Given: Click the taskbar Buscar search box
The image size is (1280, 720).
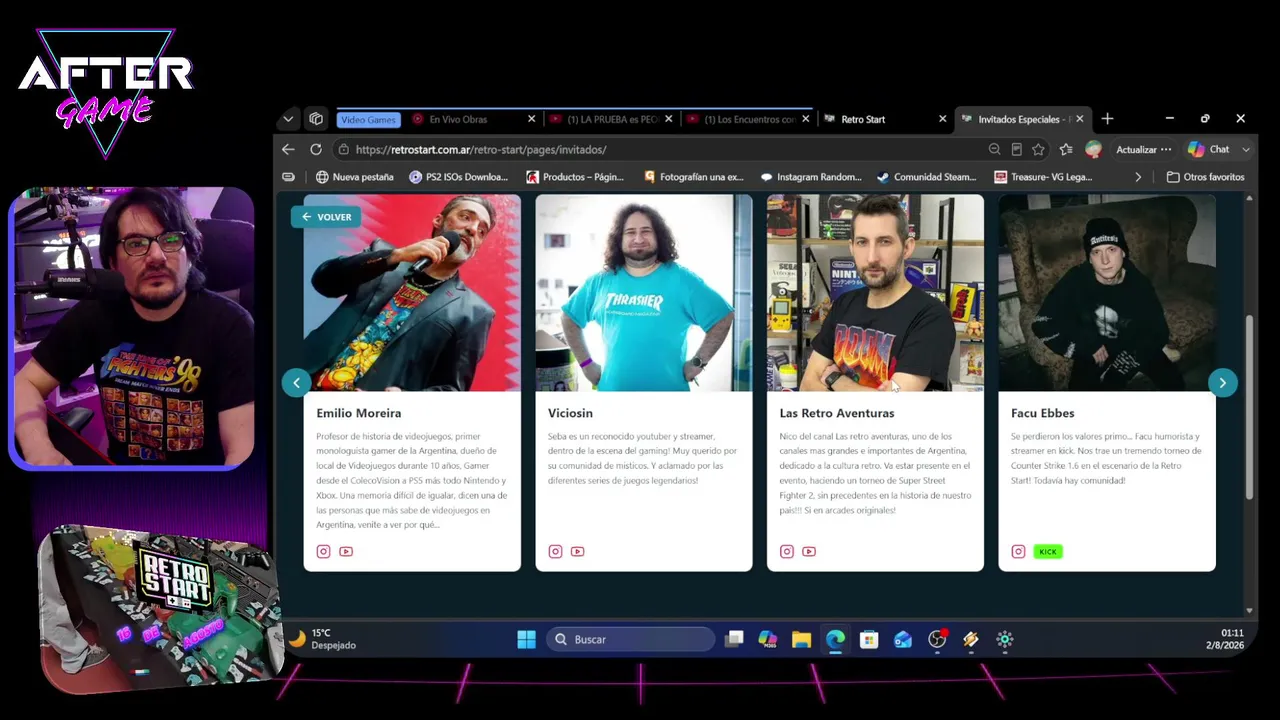Looking at the screenshot, I should 630,639.
